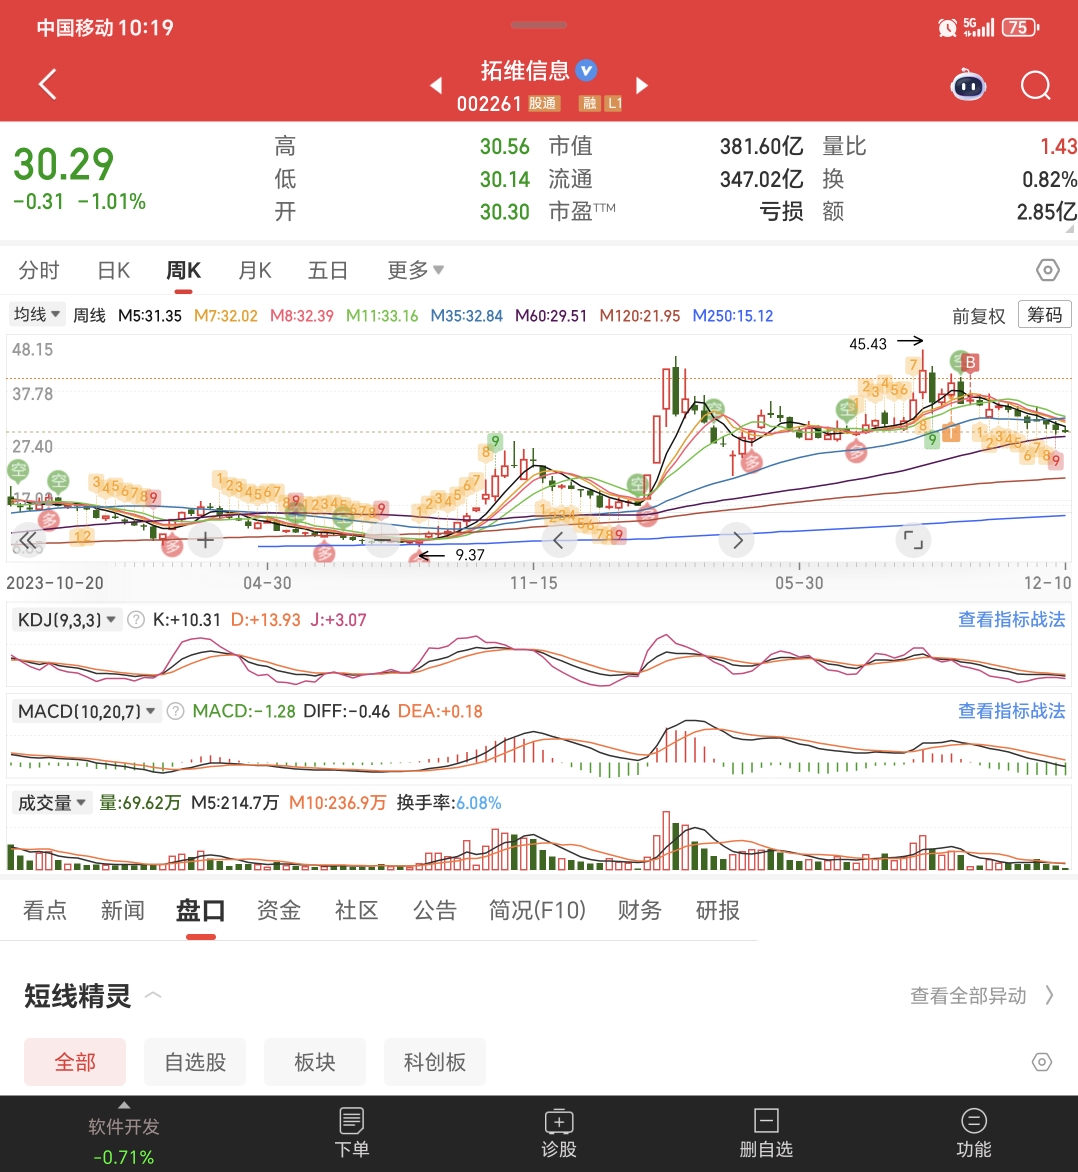Tap the orange T marker on chart
Image resolution: width=1078 pixels, height=1172 pixels.
(x=951, y=433)
